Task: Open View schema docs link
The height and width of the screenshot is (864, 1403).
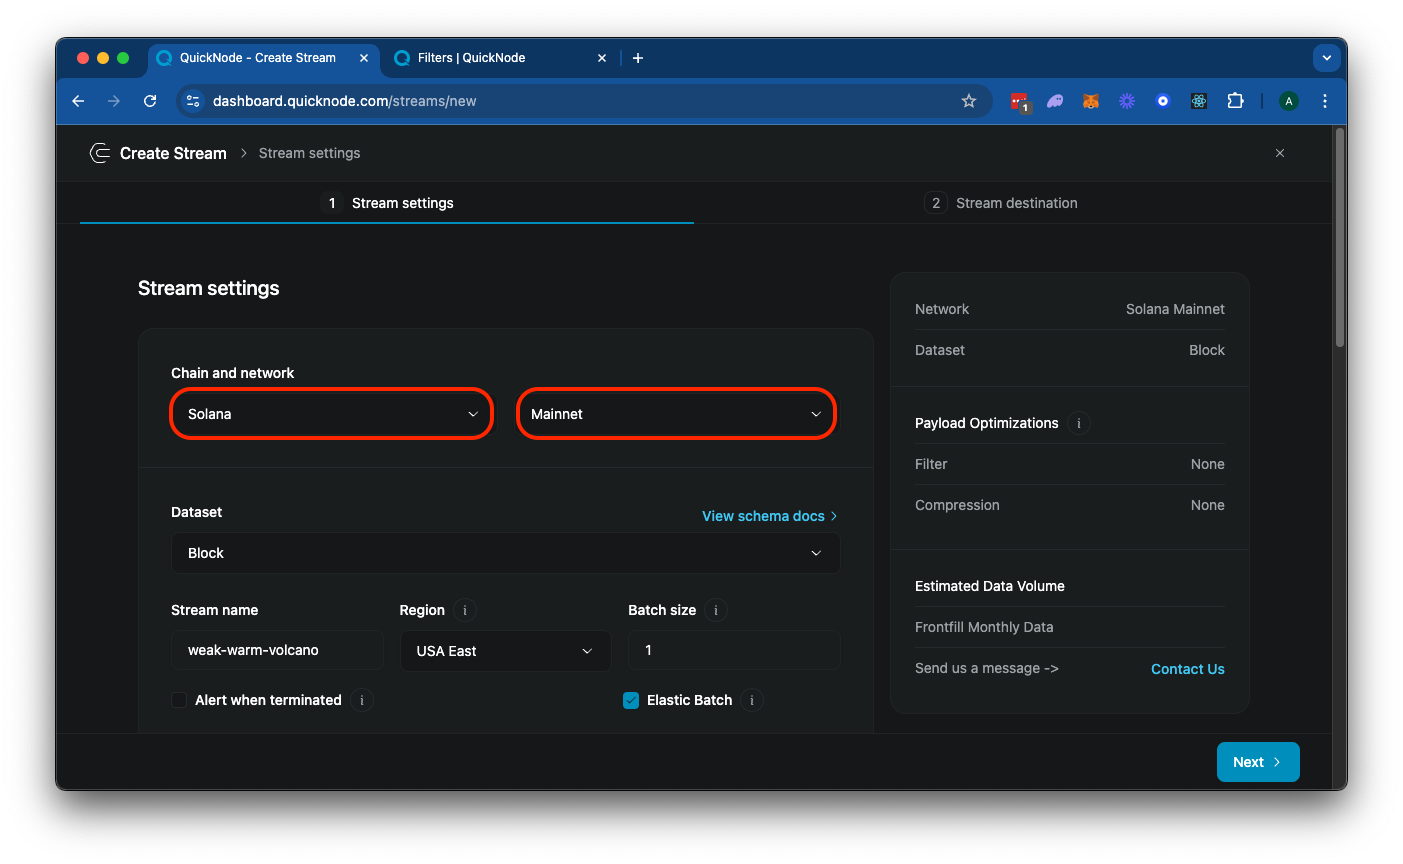Action: (769, 516)
